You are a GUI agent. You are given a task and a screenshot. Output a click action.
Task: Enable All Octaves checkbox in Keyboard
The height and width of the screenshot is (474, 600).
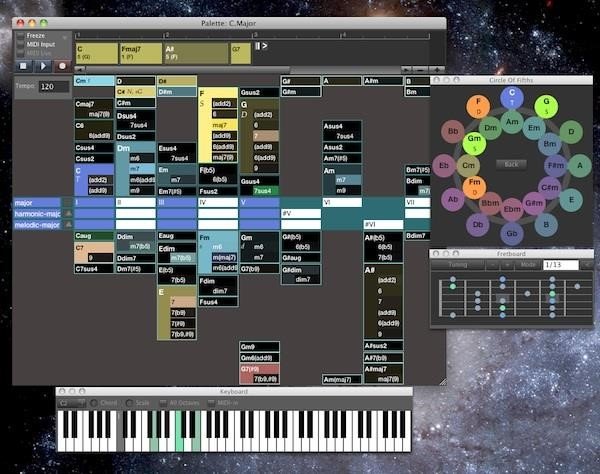[x=163, y=403]
